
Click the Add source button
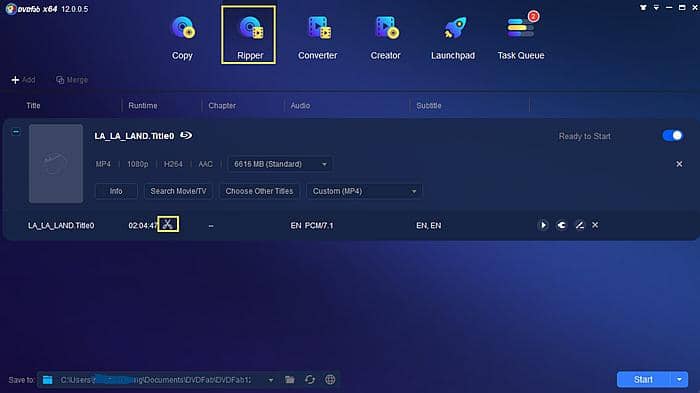[23, 80]
